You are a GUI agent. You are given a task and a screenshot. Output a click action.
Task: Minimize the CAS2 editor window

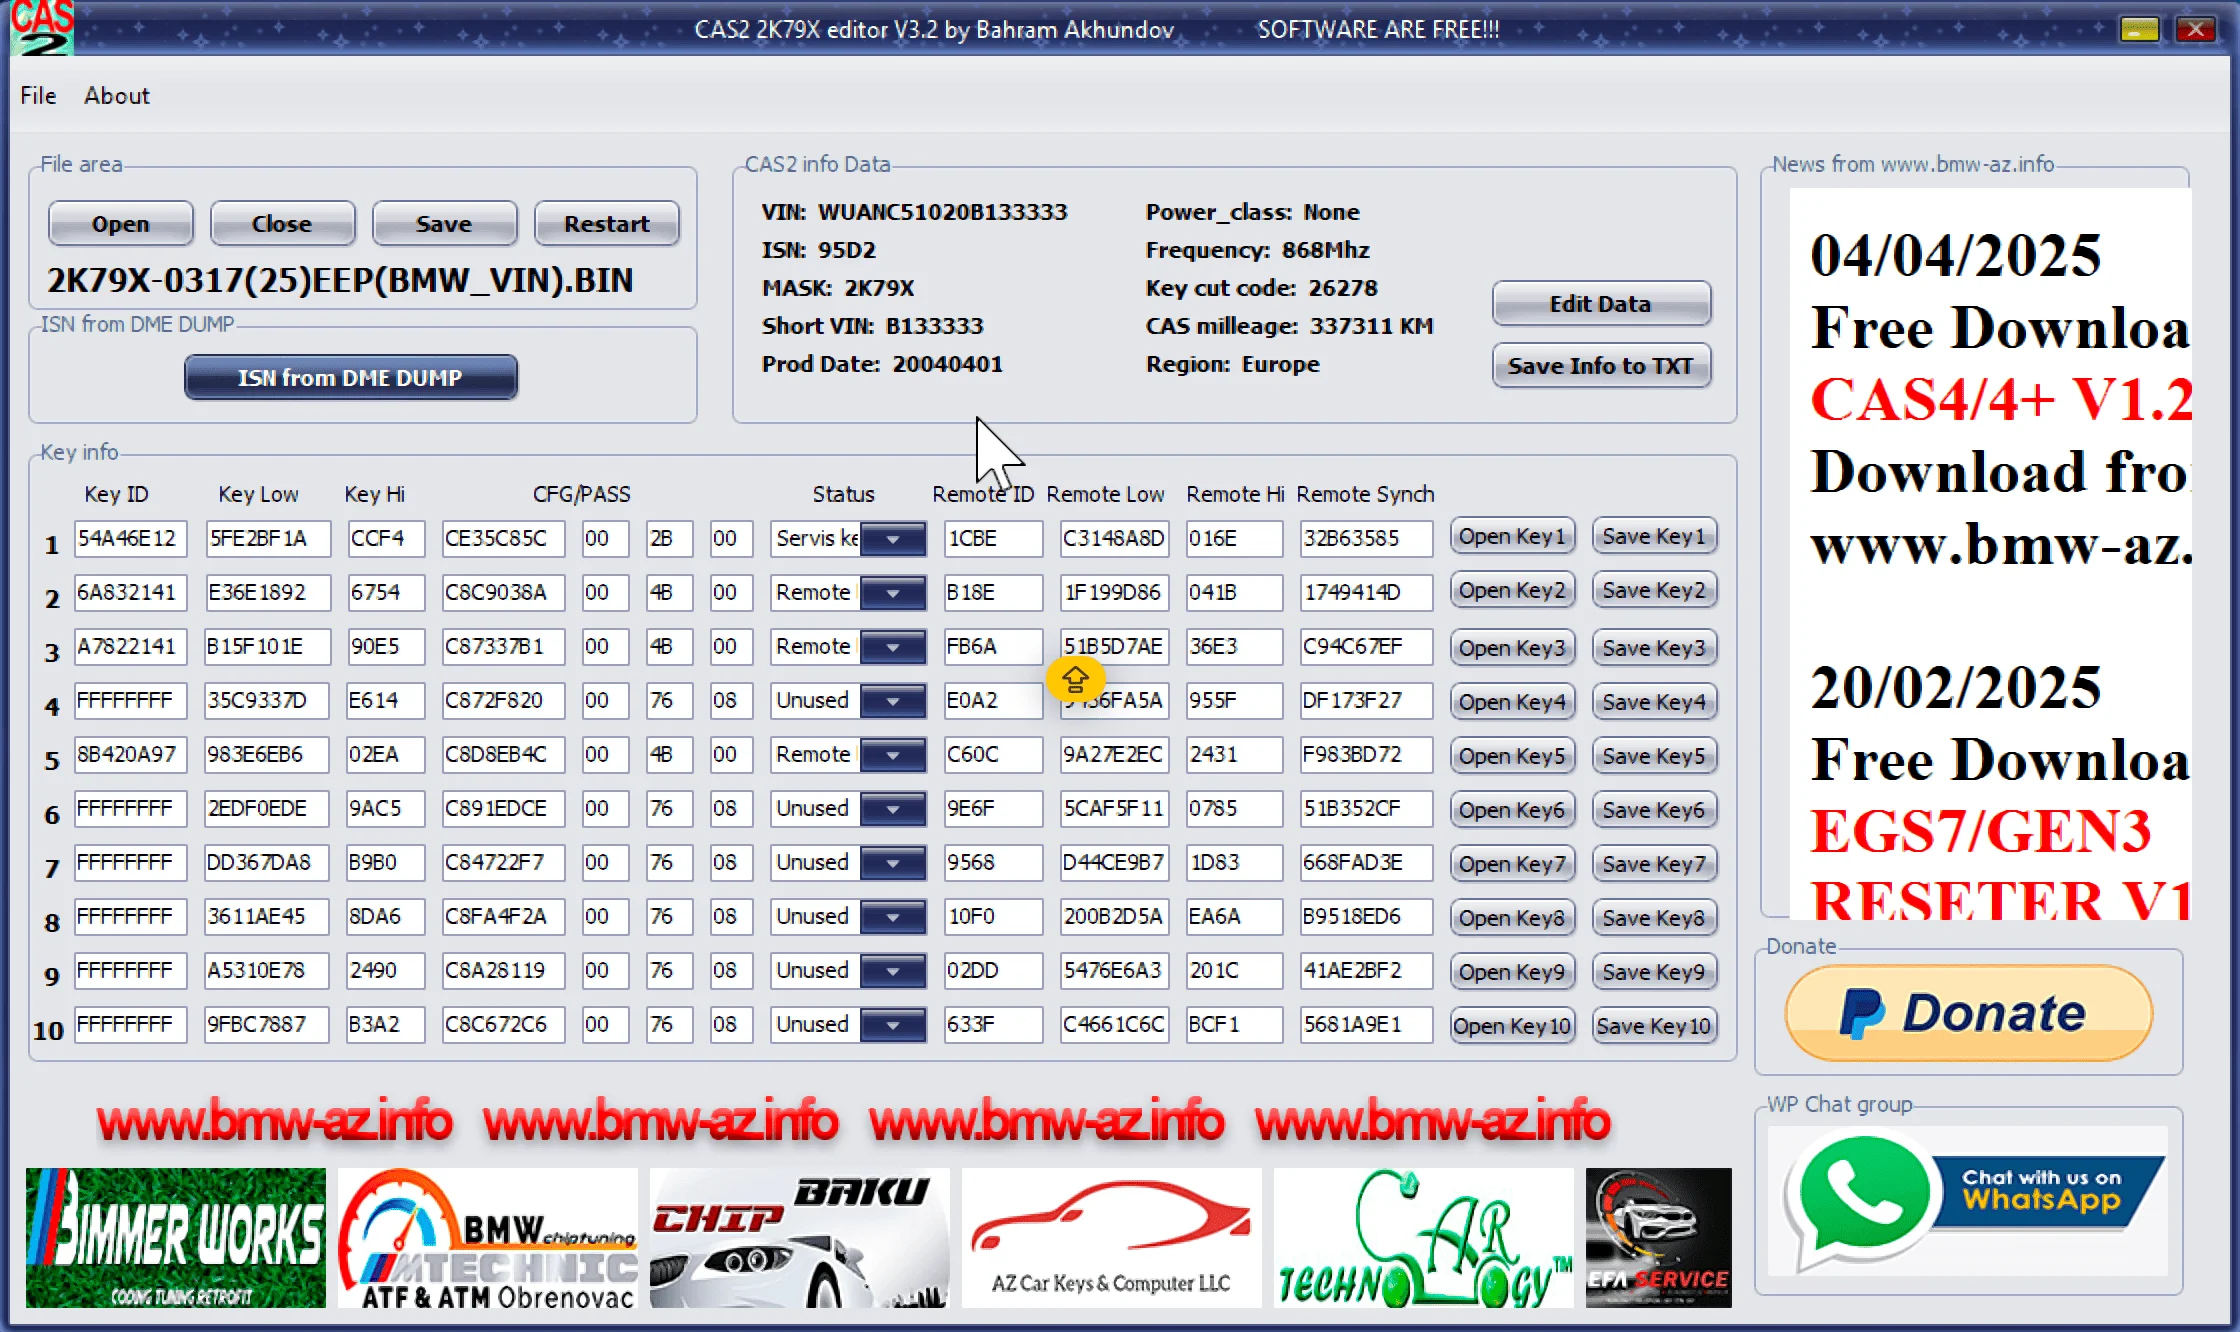[x=2139, y=29]
